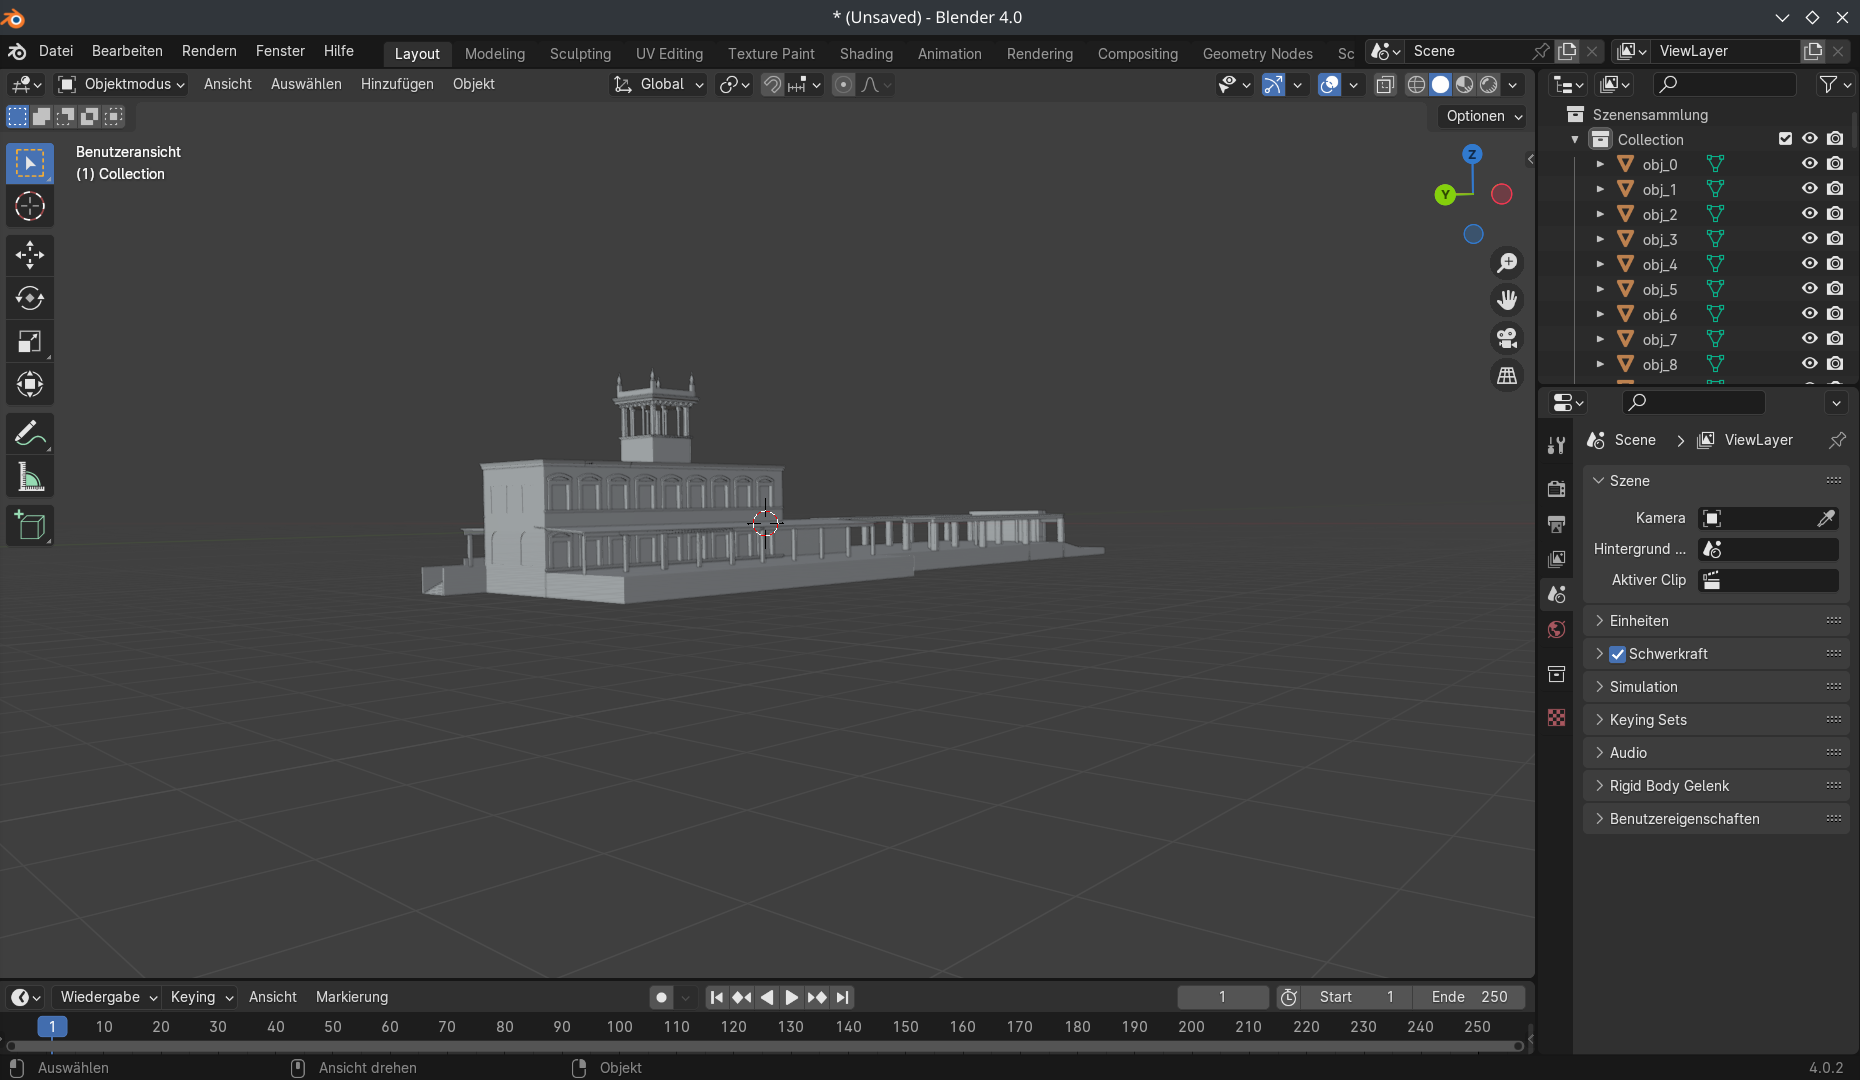This screenshot has width=1860, height=1080.
Task: Open the Objektmodus mode dropdown
Action: [x=122, y=84]
